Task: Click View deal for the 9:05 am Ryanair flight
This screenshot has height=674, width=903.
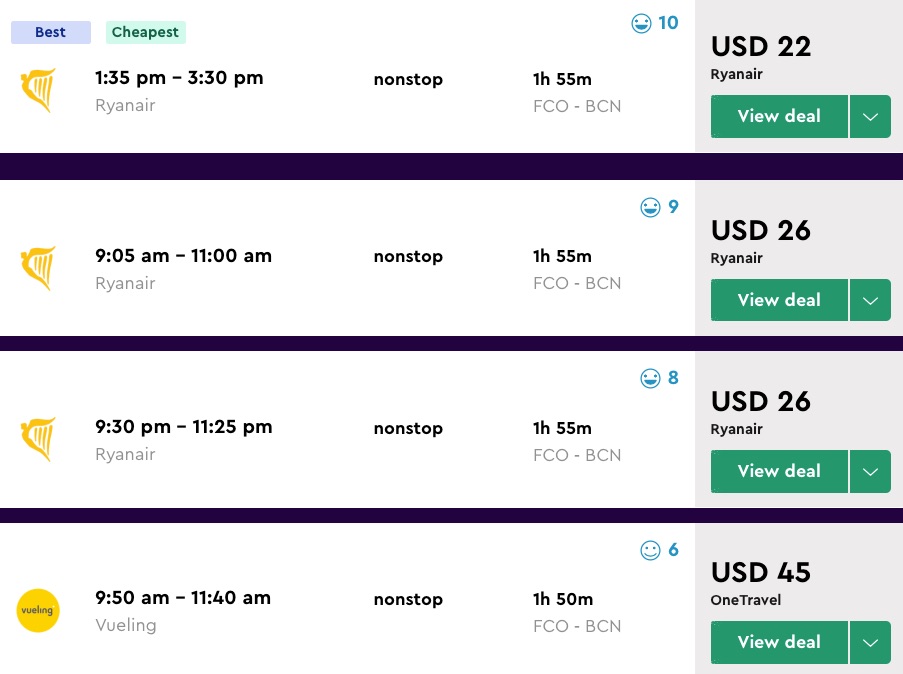Action: (x=779, y=300)
